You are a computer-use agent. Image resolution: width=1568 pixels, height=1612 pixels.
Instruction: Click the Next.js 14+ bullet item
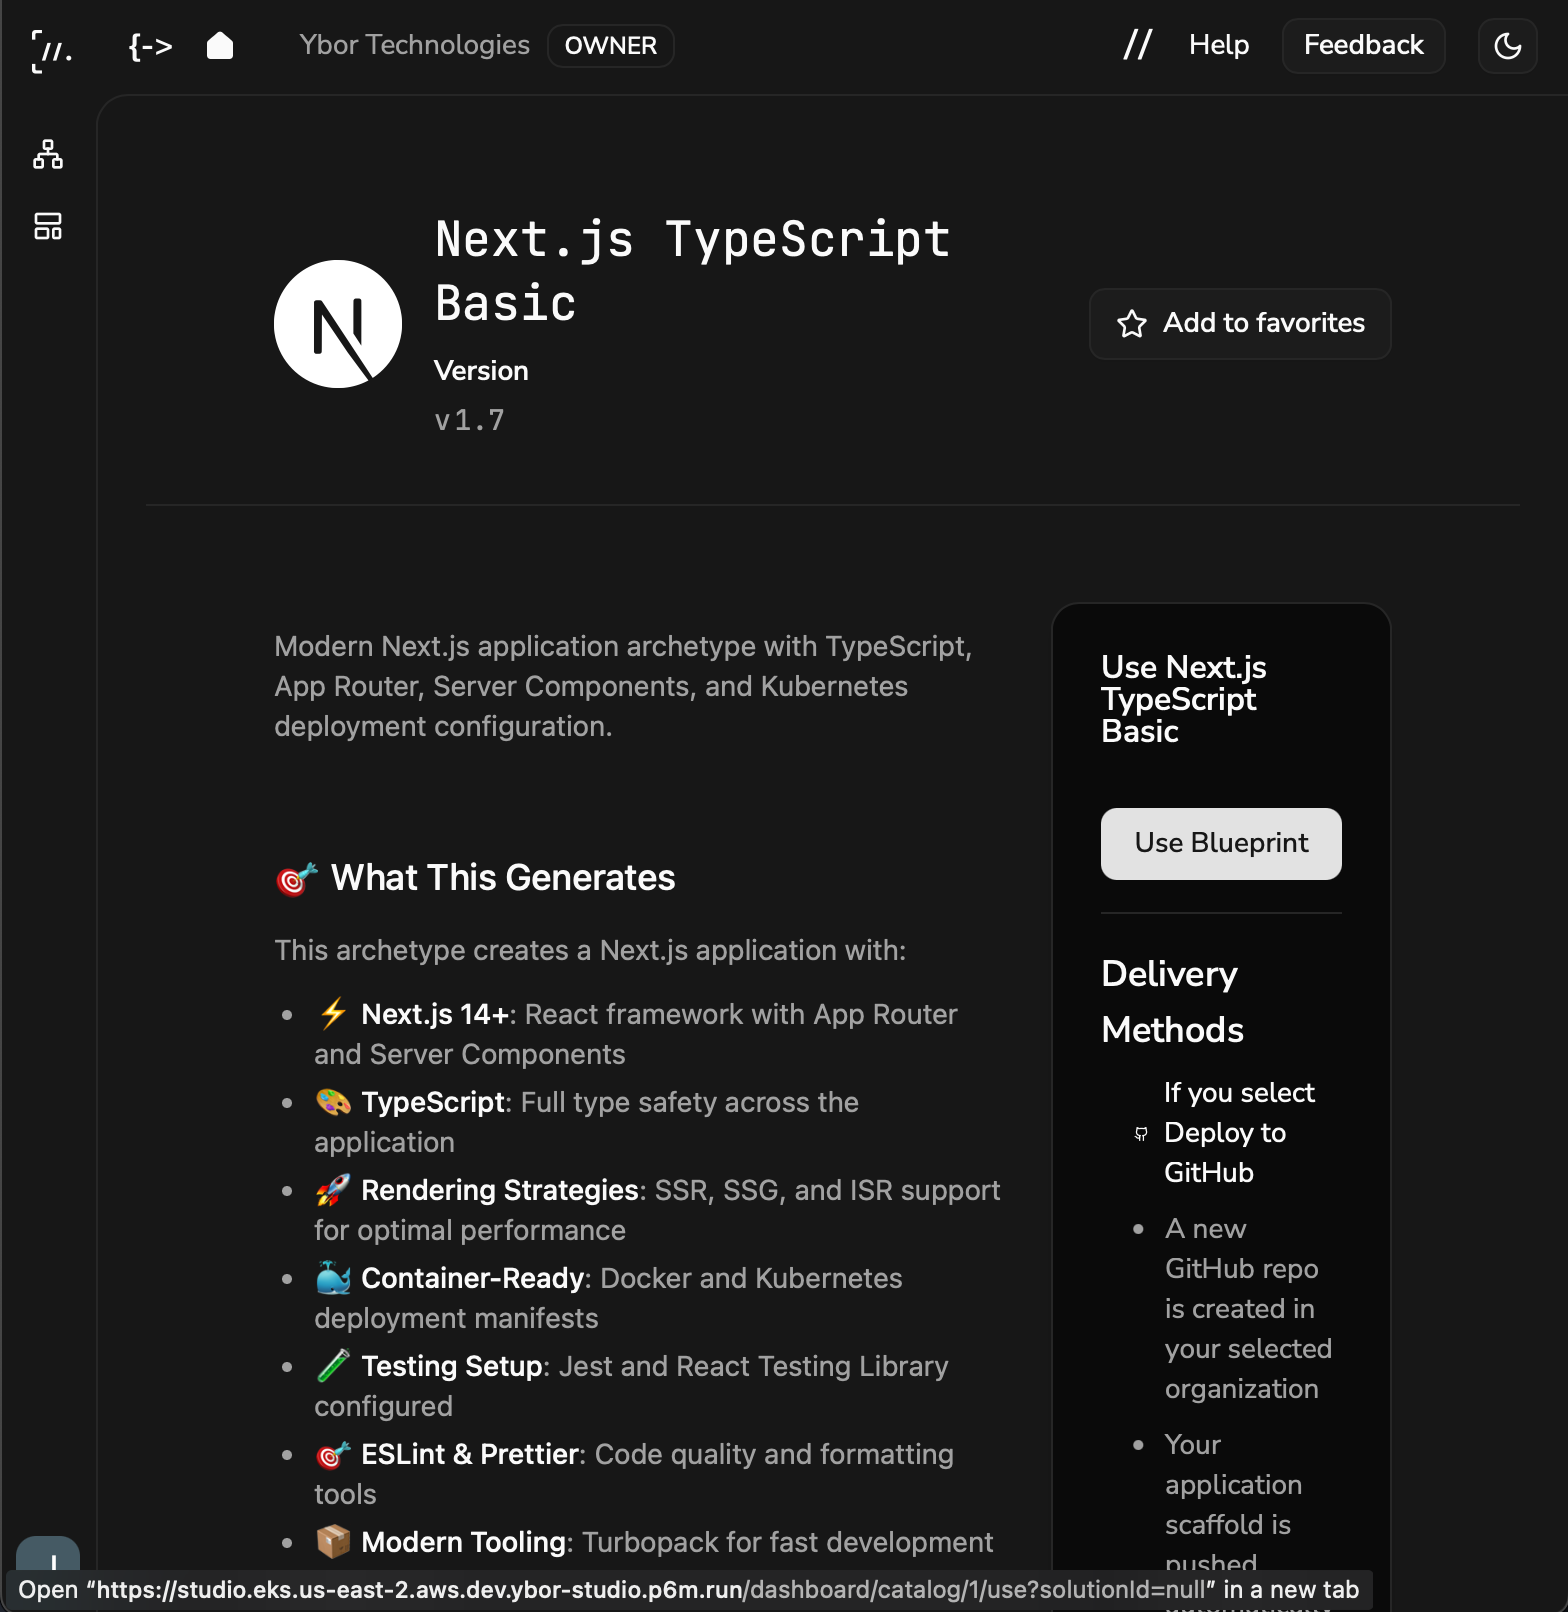click(x=636, y=1034)
